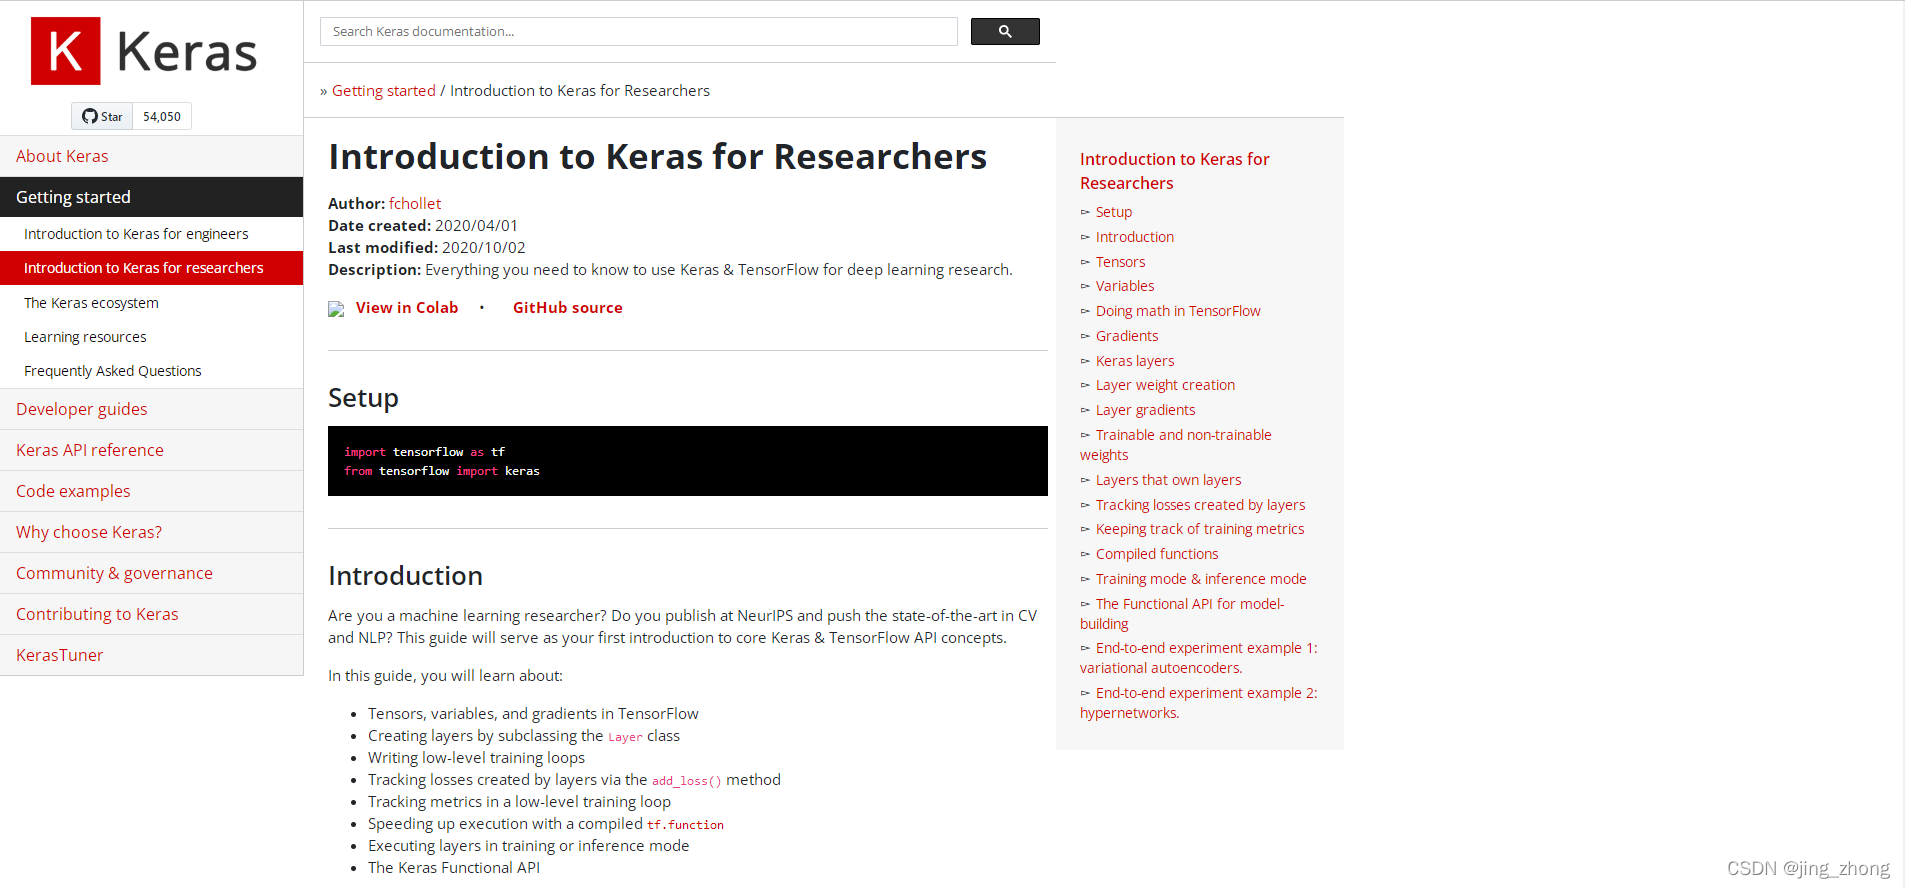Viewport: 1905px width, 888px height.
Task: Open Code examples section
Action: click(152, 491)
